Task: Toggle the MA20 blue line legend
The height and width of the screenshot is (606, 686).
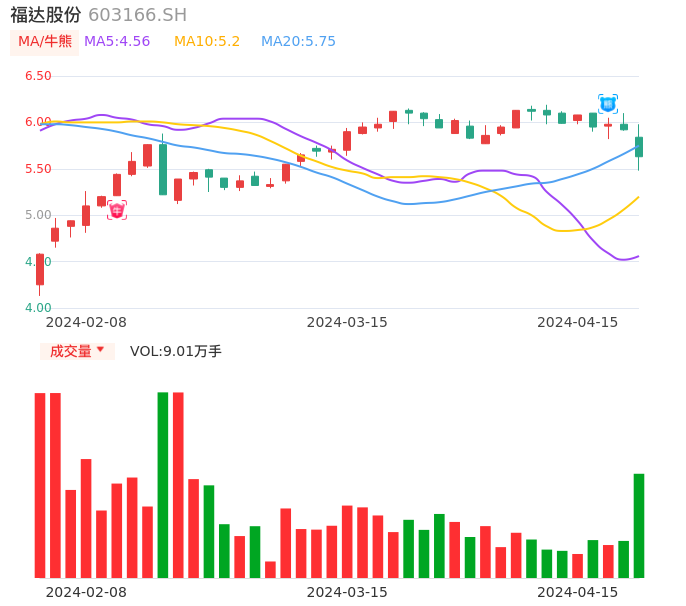Action: coord(298,42)
